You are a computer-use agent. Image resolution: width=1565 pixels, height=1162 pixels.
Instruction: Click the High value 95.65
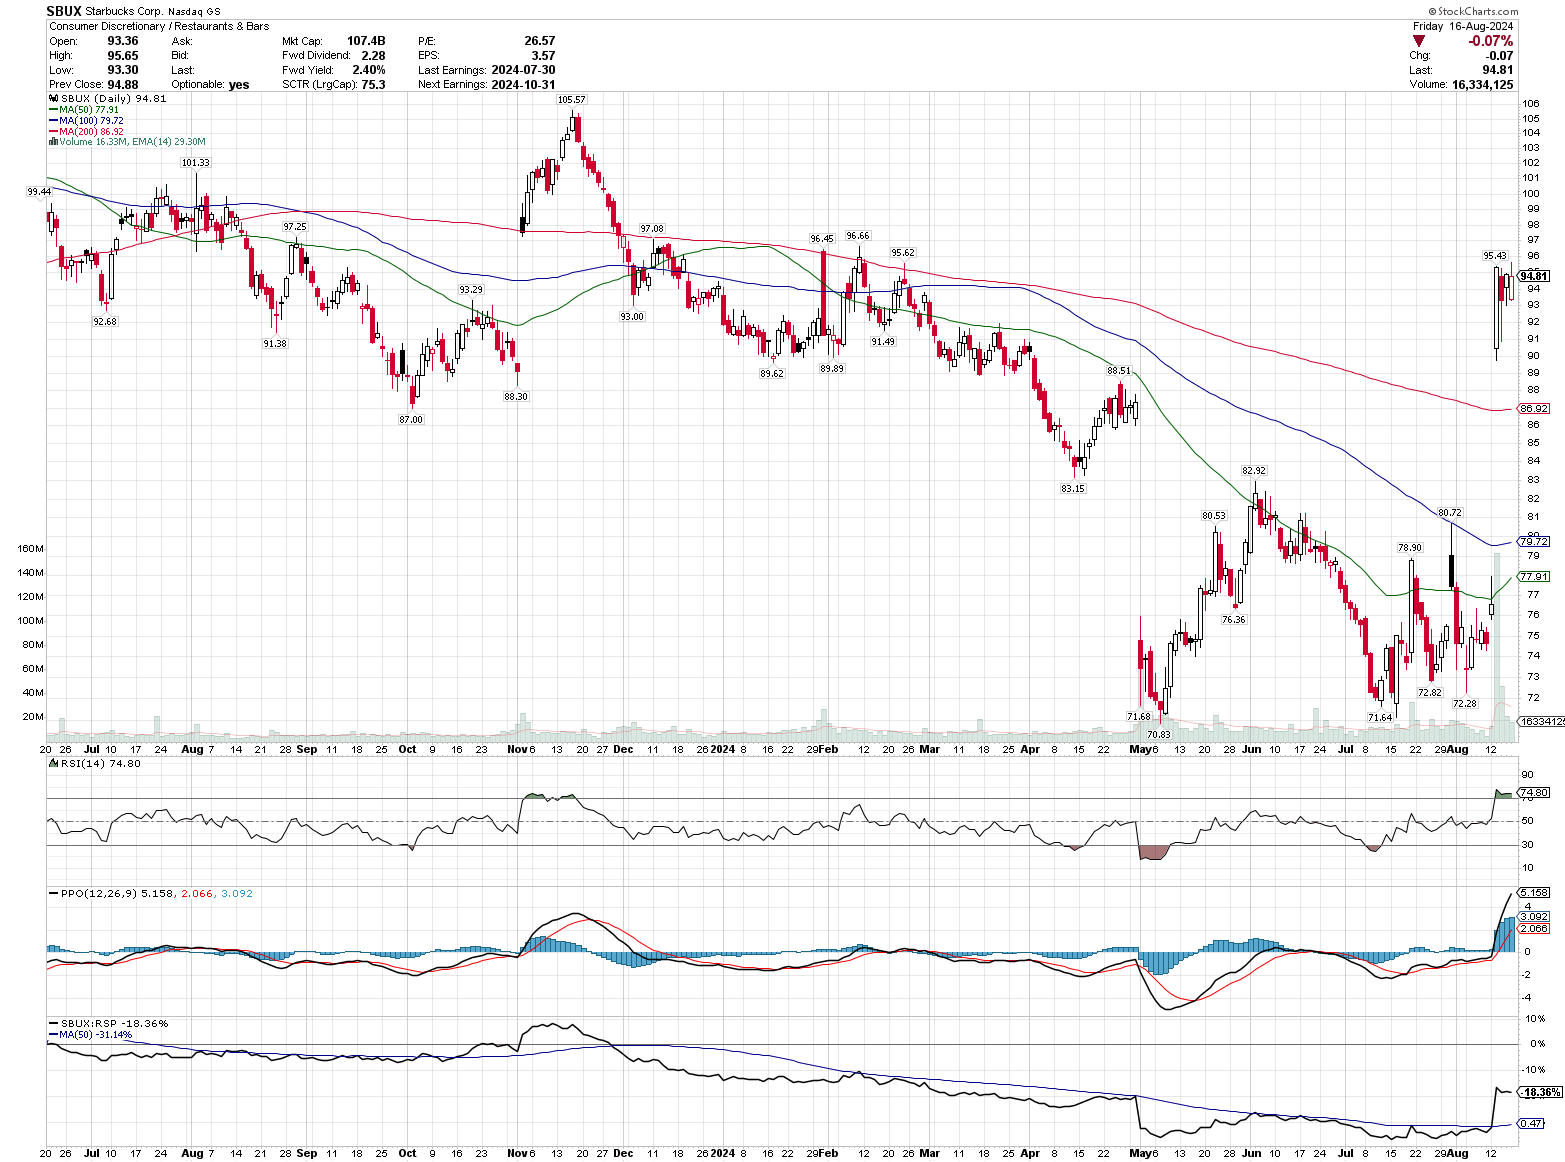click(x=123, y=56)
